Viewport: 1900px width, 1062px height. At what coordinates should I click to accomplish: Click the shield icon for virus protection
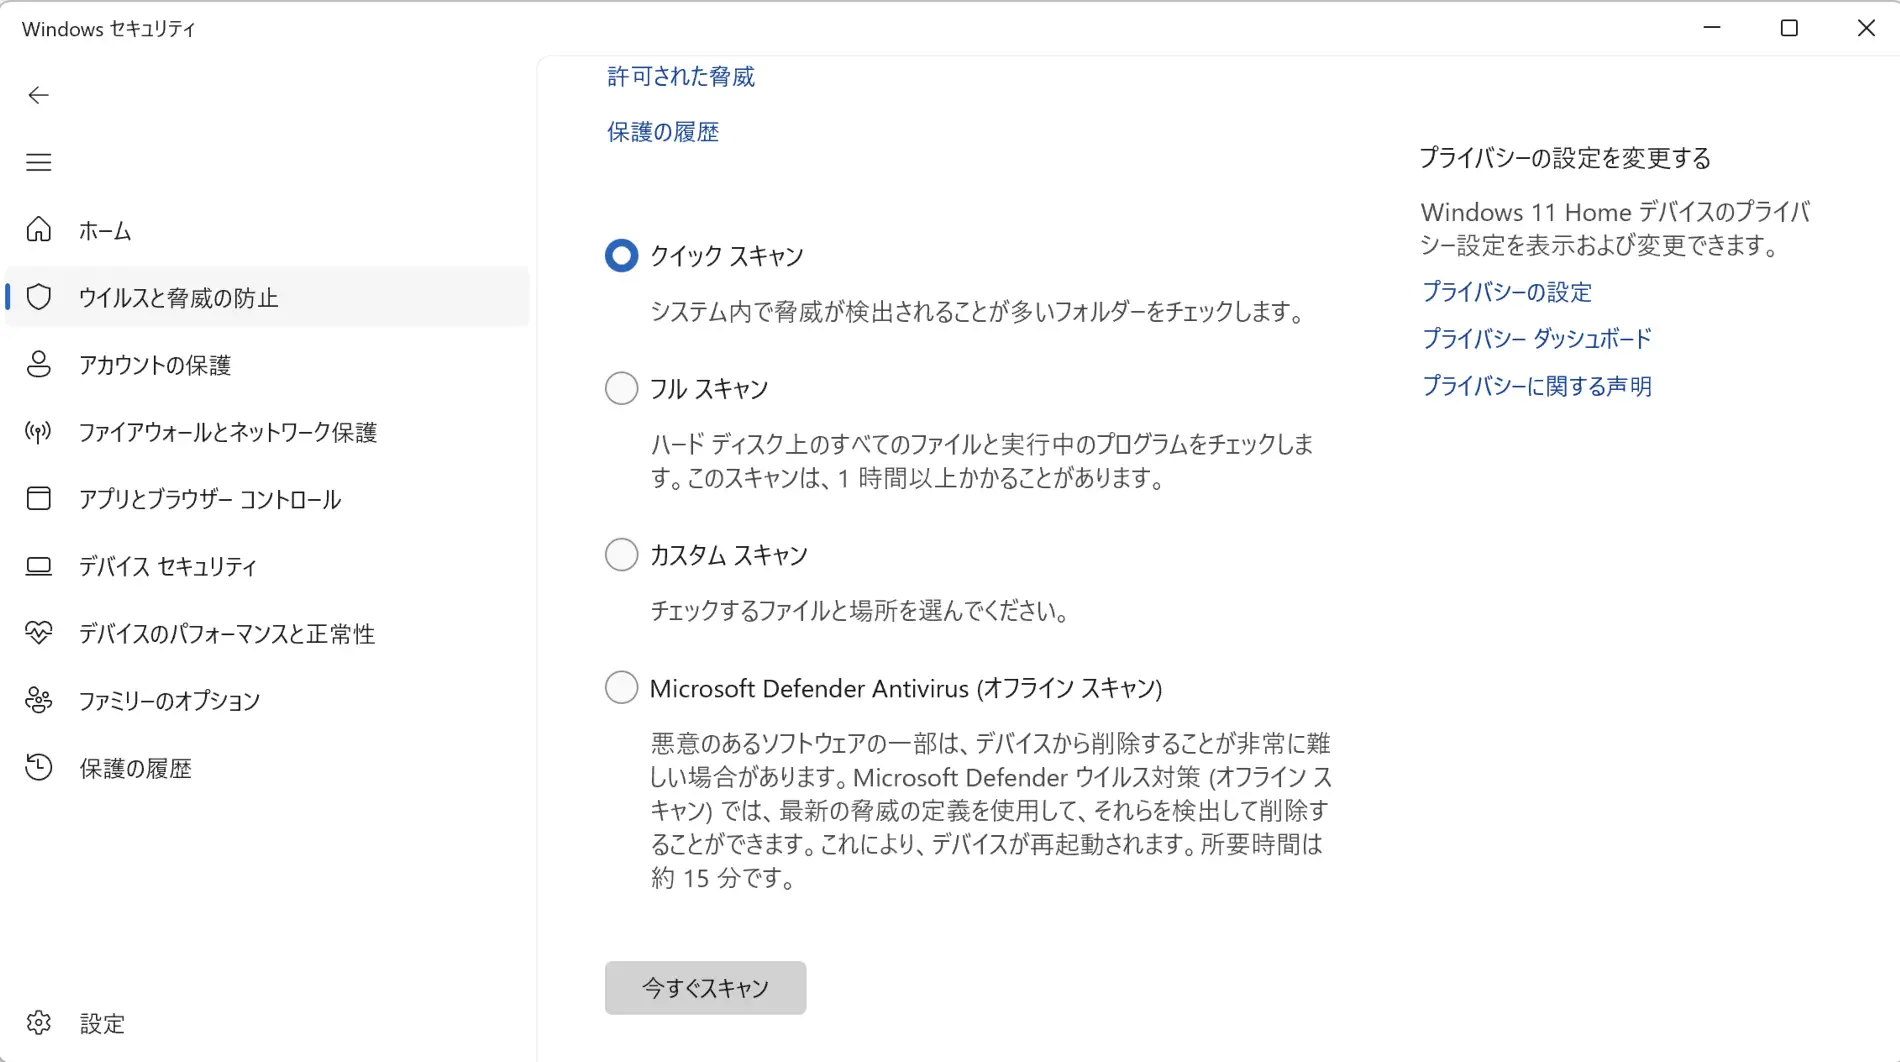[38, 297]
